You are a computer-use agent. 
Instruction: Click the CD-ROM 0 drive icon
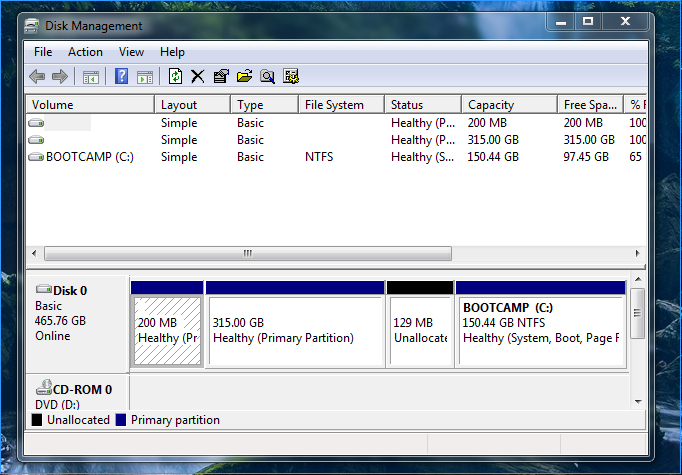[x=43, y=387]
